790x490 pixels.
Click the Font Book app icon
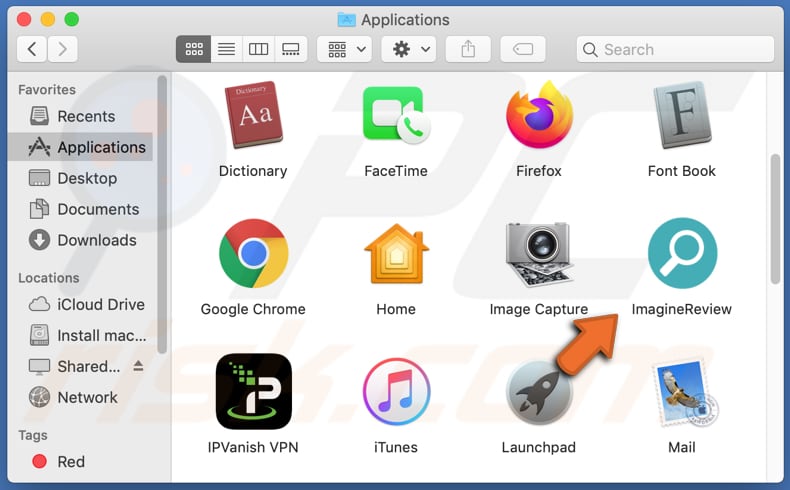point(682,115)
